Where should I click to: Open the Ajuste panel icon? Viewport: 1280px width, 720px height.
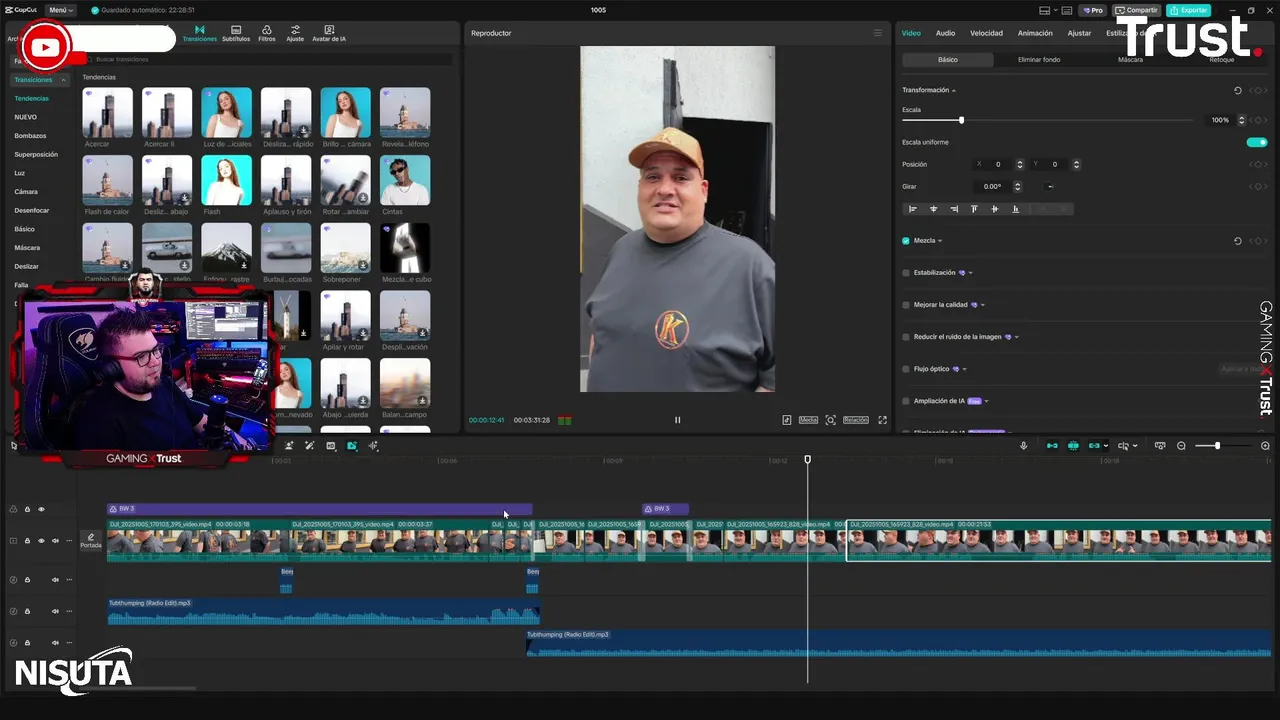[x=295, y=33]
